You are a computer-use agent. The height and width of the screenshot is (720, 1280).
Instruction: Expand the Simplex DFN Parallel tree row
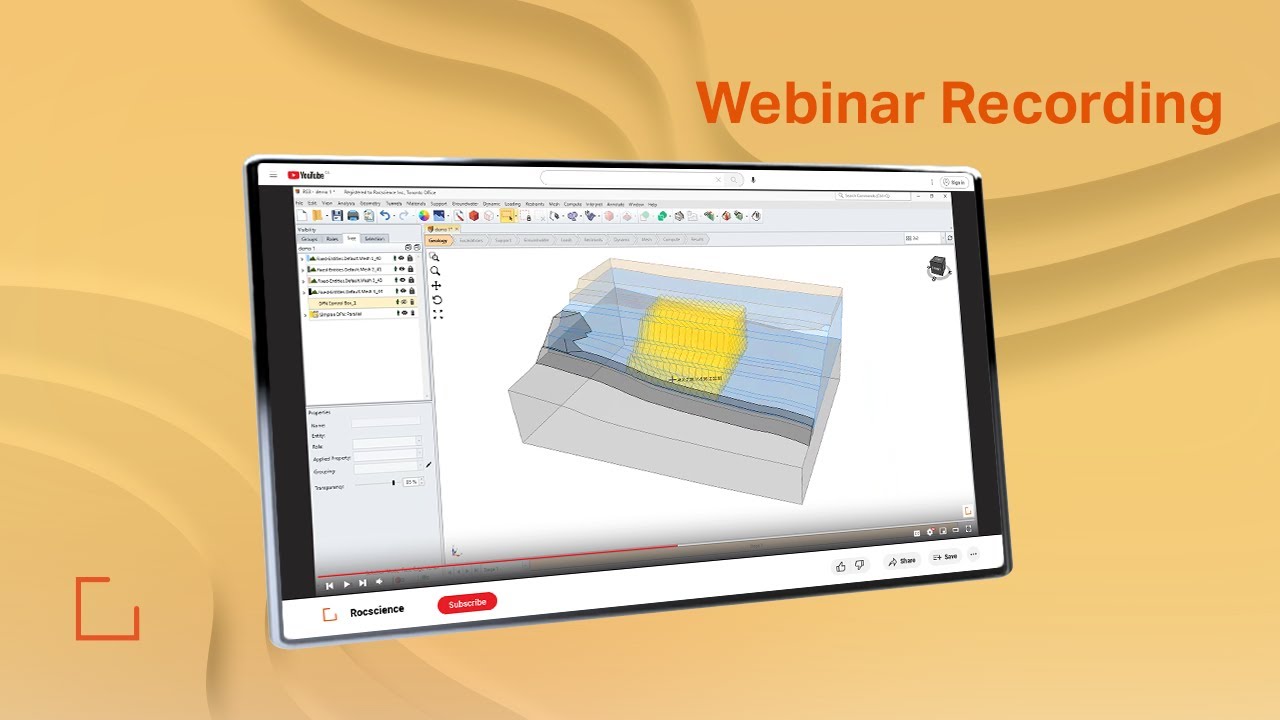coord(305,315)
